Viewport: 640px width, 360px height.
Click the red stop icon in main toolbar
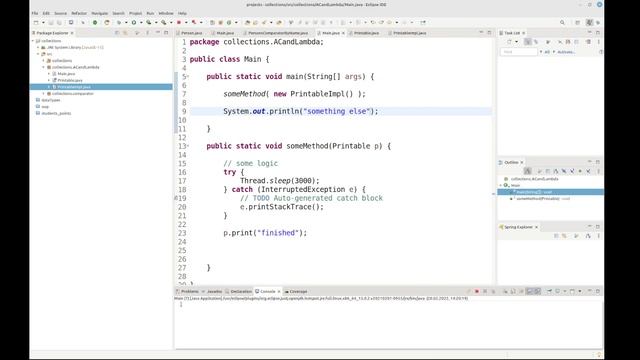[179, 22]
